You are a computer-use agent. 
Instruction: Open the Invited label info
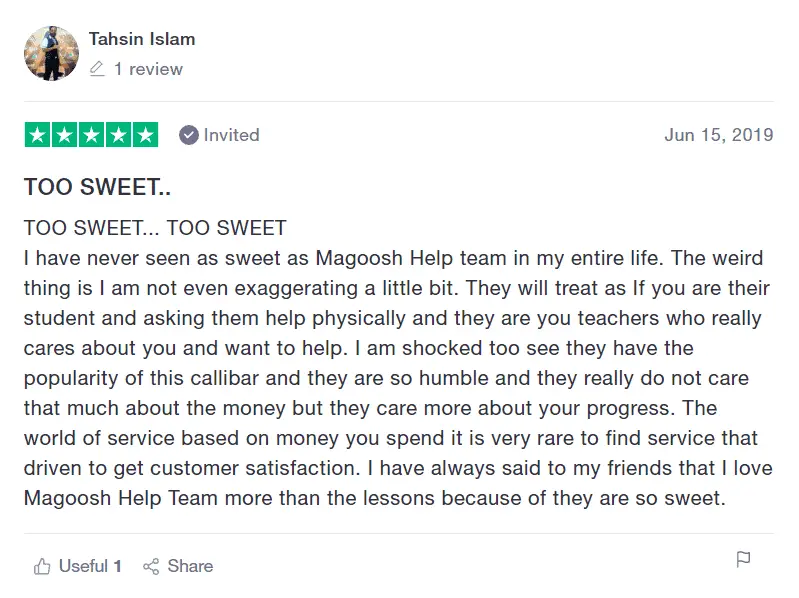(231, 135)
